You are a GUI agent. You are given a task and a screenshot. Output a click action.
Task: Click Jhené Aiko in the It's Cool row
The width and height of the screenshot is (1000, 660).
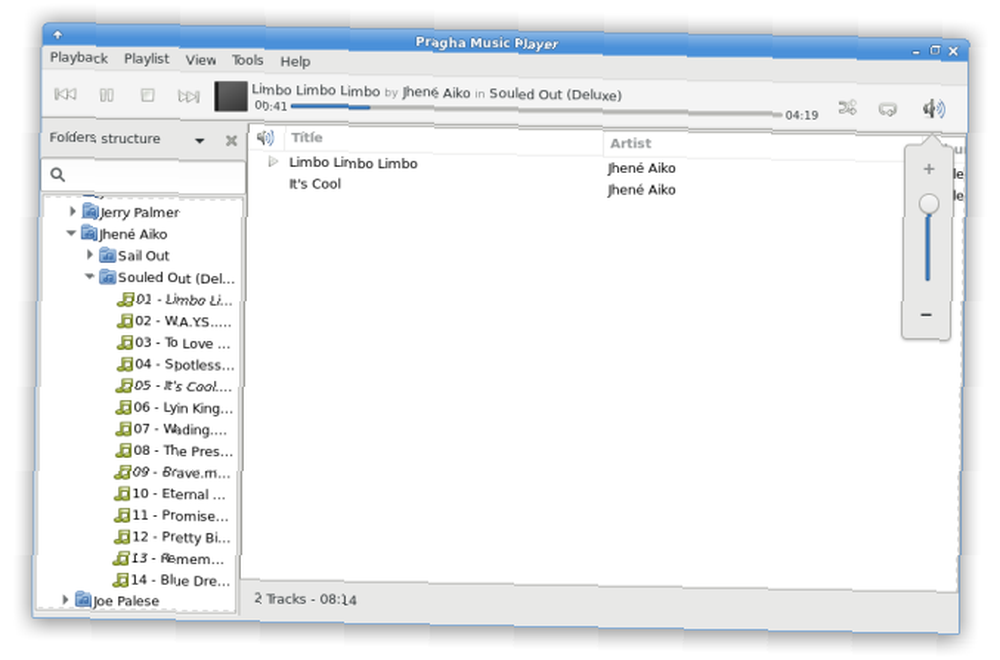641,190
